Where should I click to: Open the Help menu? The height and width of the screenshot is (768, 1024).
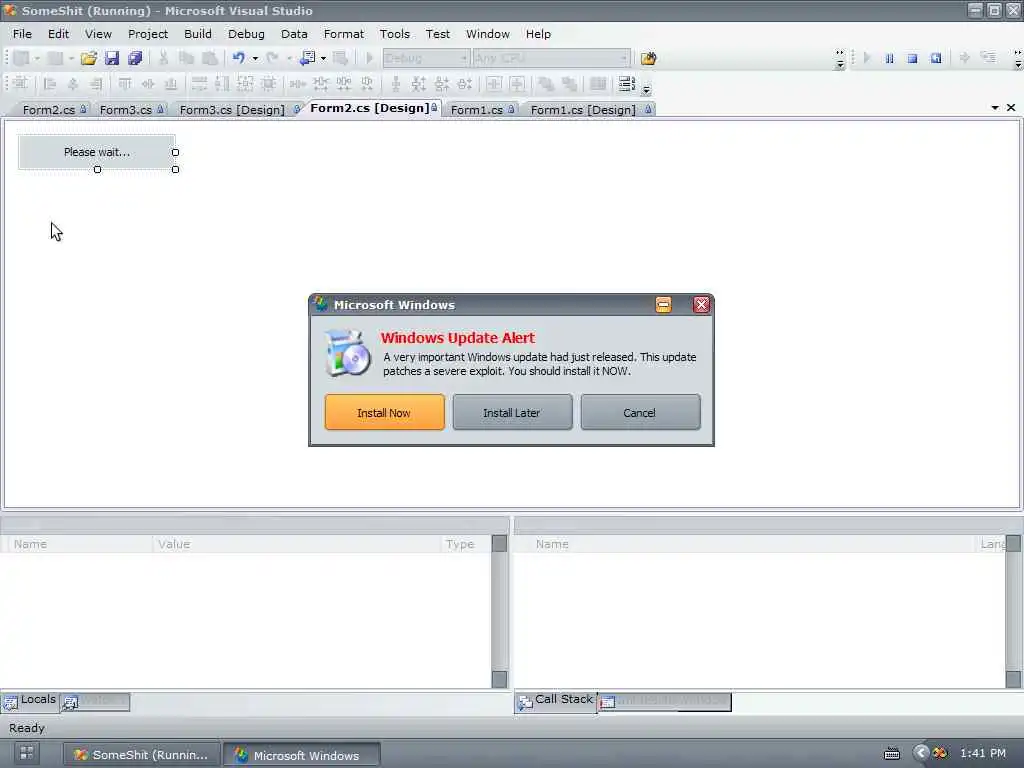click(x=538, y=34)
